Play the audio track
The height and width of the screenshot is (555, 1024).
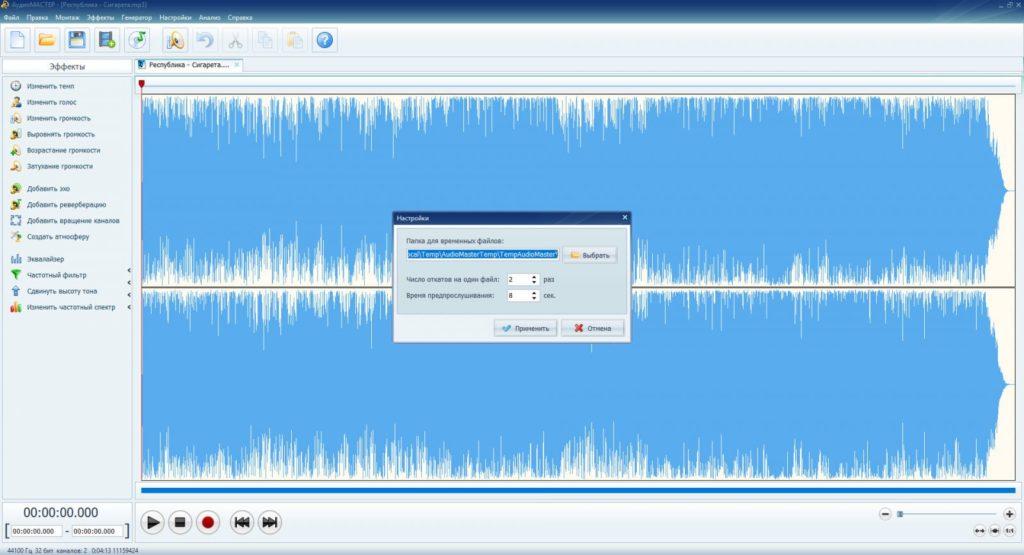tap(152, 522)
